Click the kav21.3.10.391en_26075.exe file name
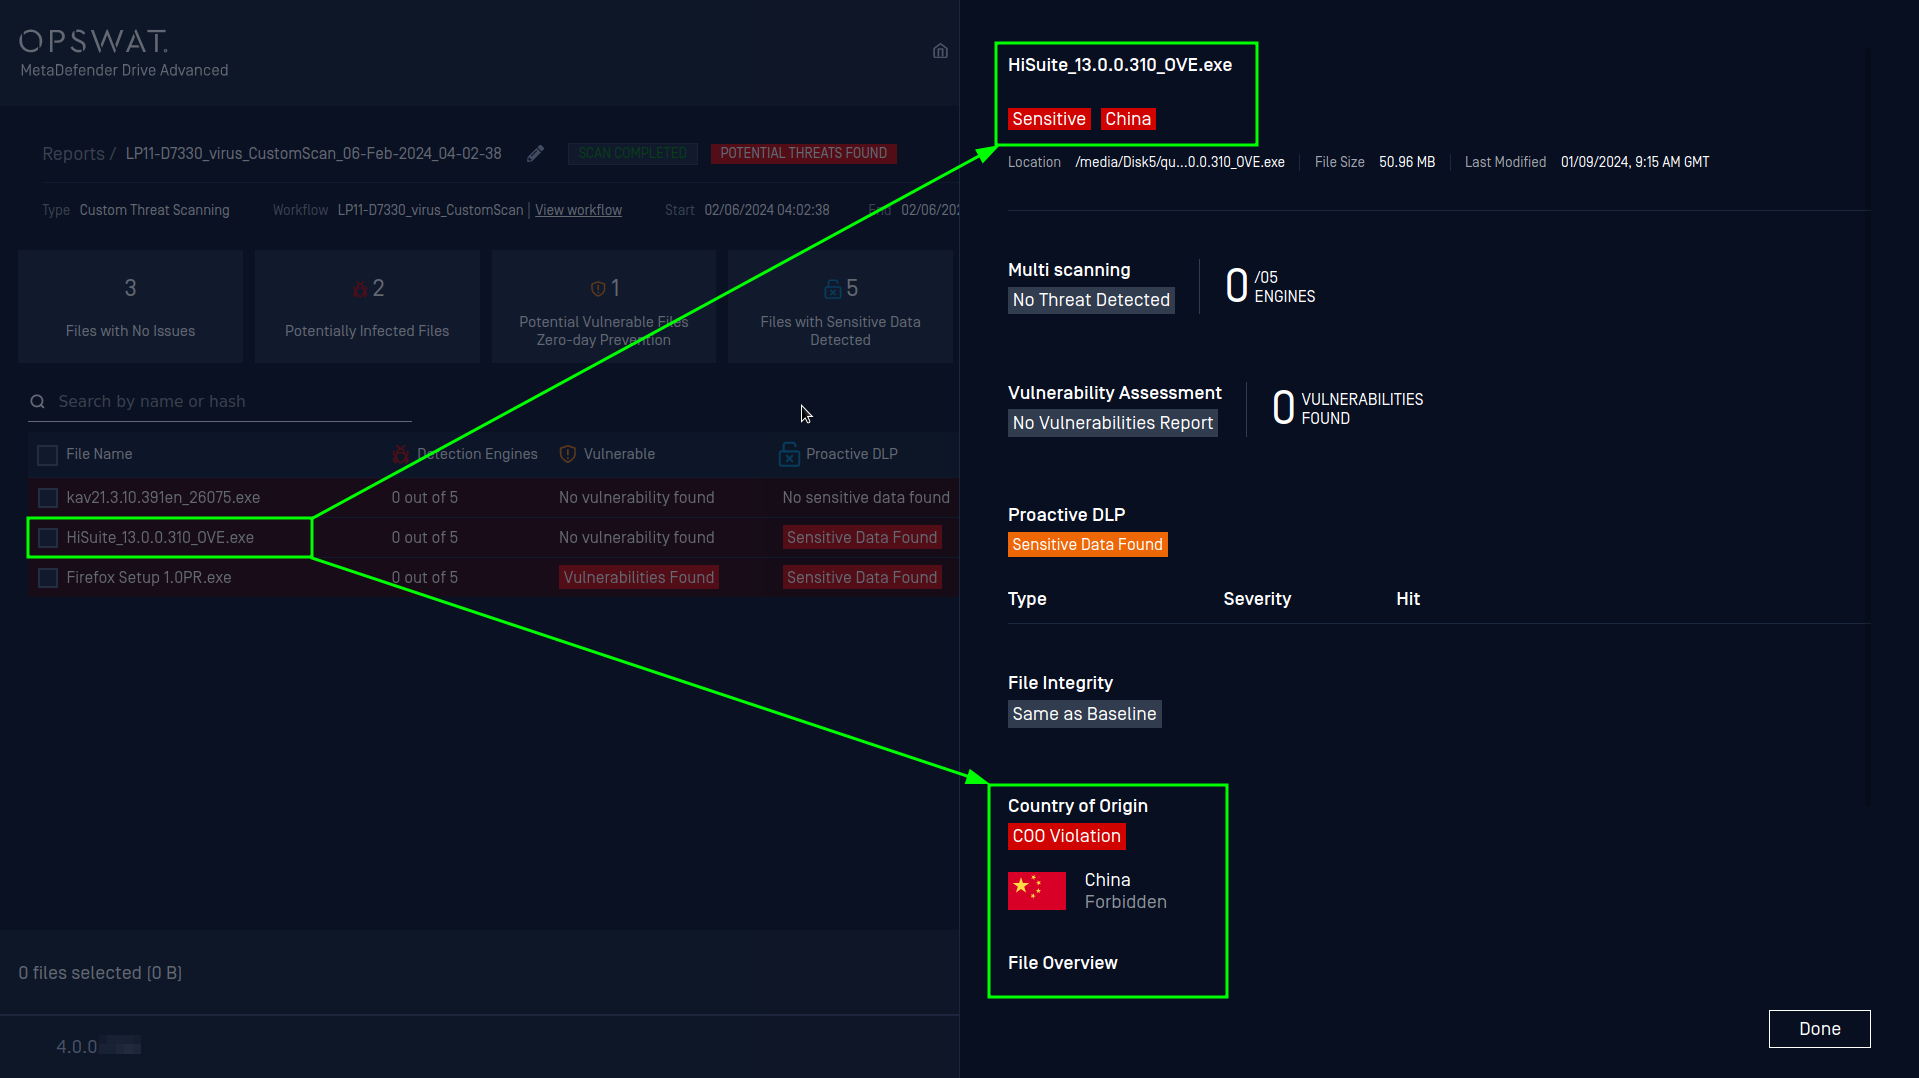 [x=163, y=497]
